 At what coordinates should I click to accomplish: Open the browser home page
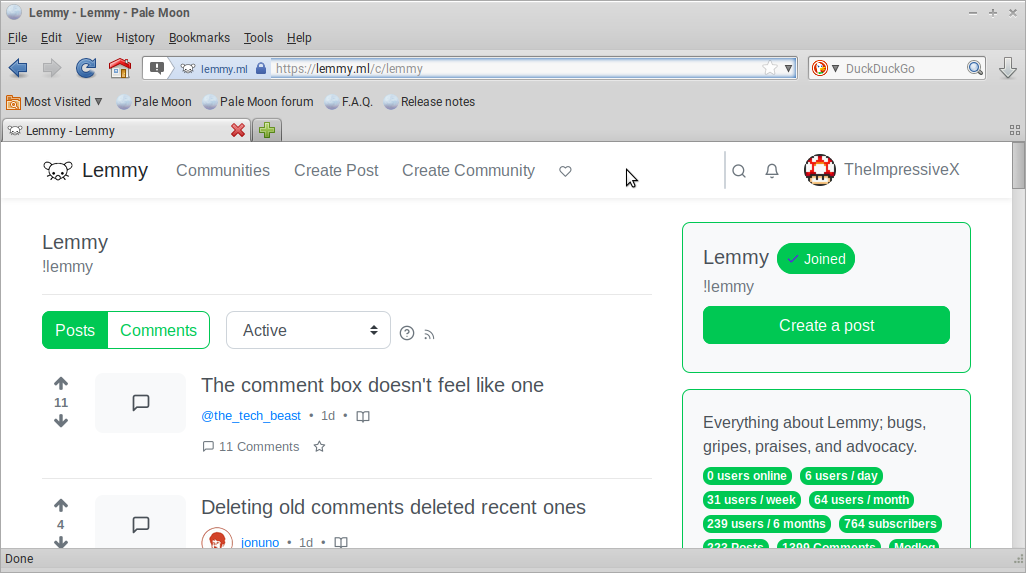coord(120,68)
